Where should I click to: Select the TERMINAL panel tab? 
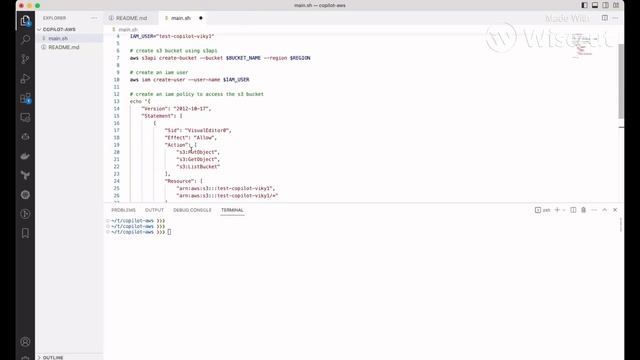(232, 210)
